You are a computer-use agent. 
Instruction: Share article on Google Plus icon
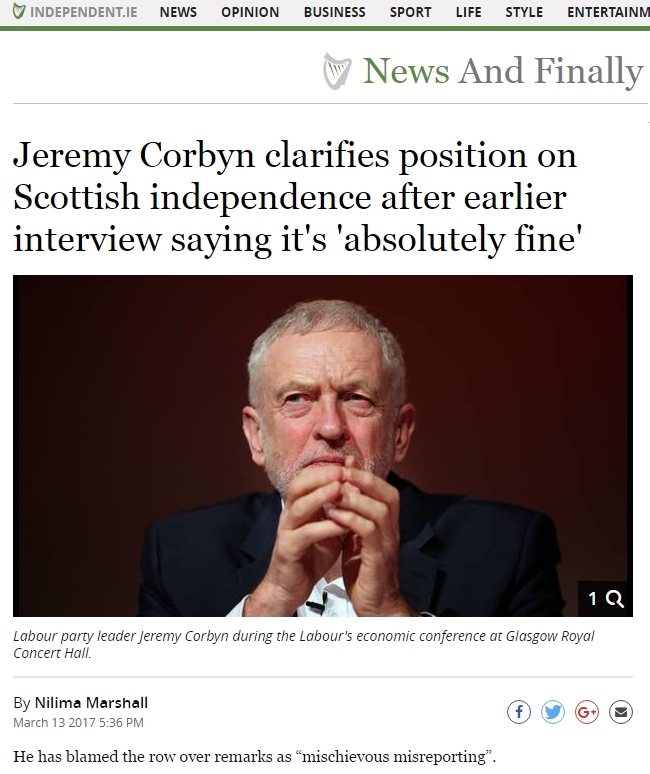tap(587, 712)
